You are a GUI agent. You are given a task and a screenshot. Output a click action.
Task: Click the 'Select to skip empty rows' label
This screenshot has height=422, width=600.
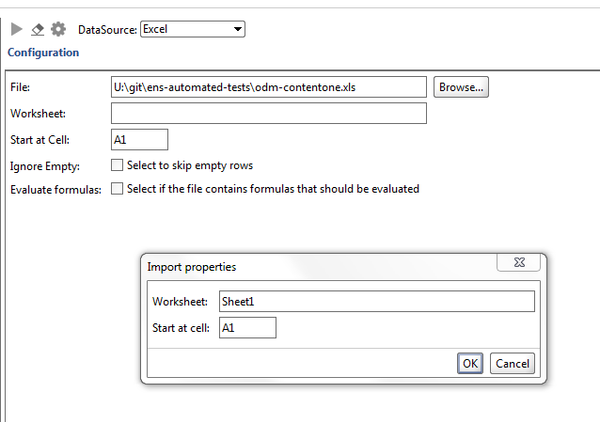click(x=190, y=165)
